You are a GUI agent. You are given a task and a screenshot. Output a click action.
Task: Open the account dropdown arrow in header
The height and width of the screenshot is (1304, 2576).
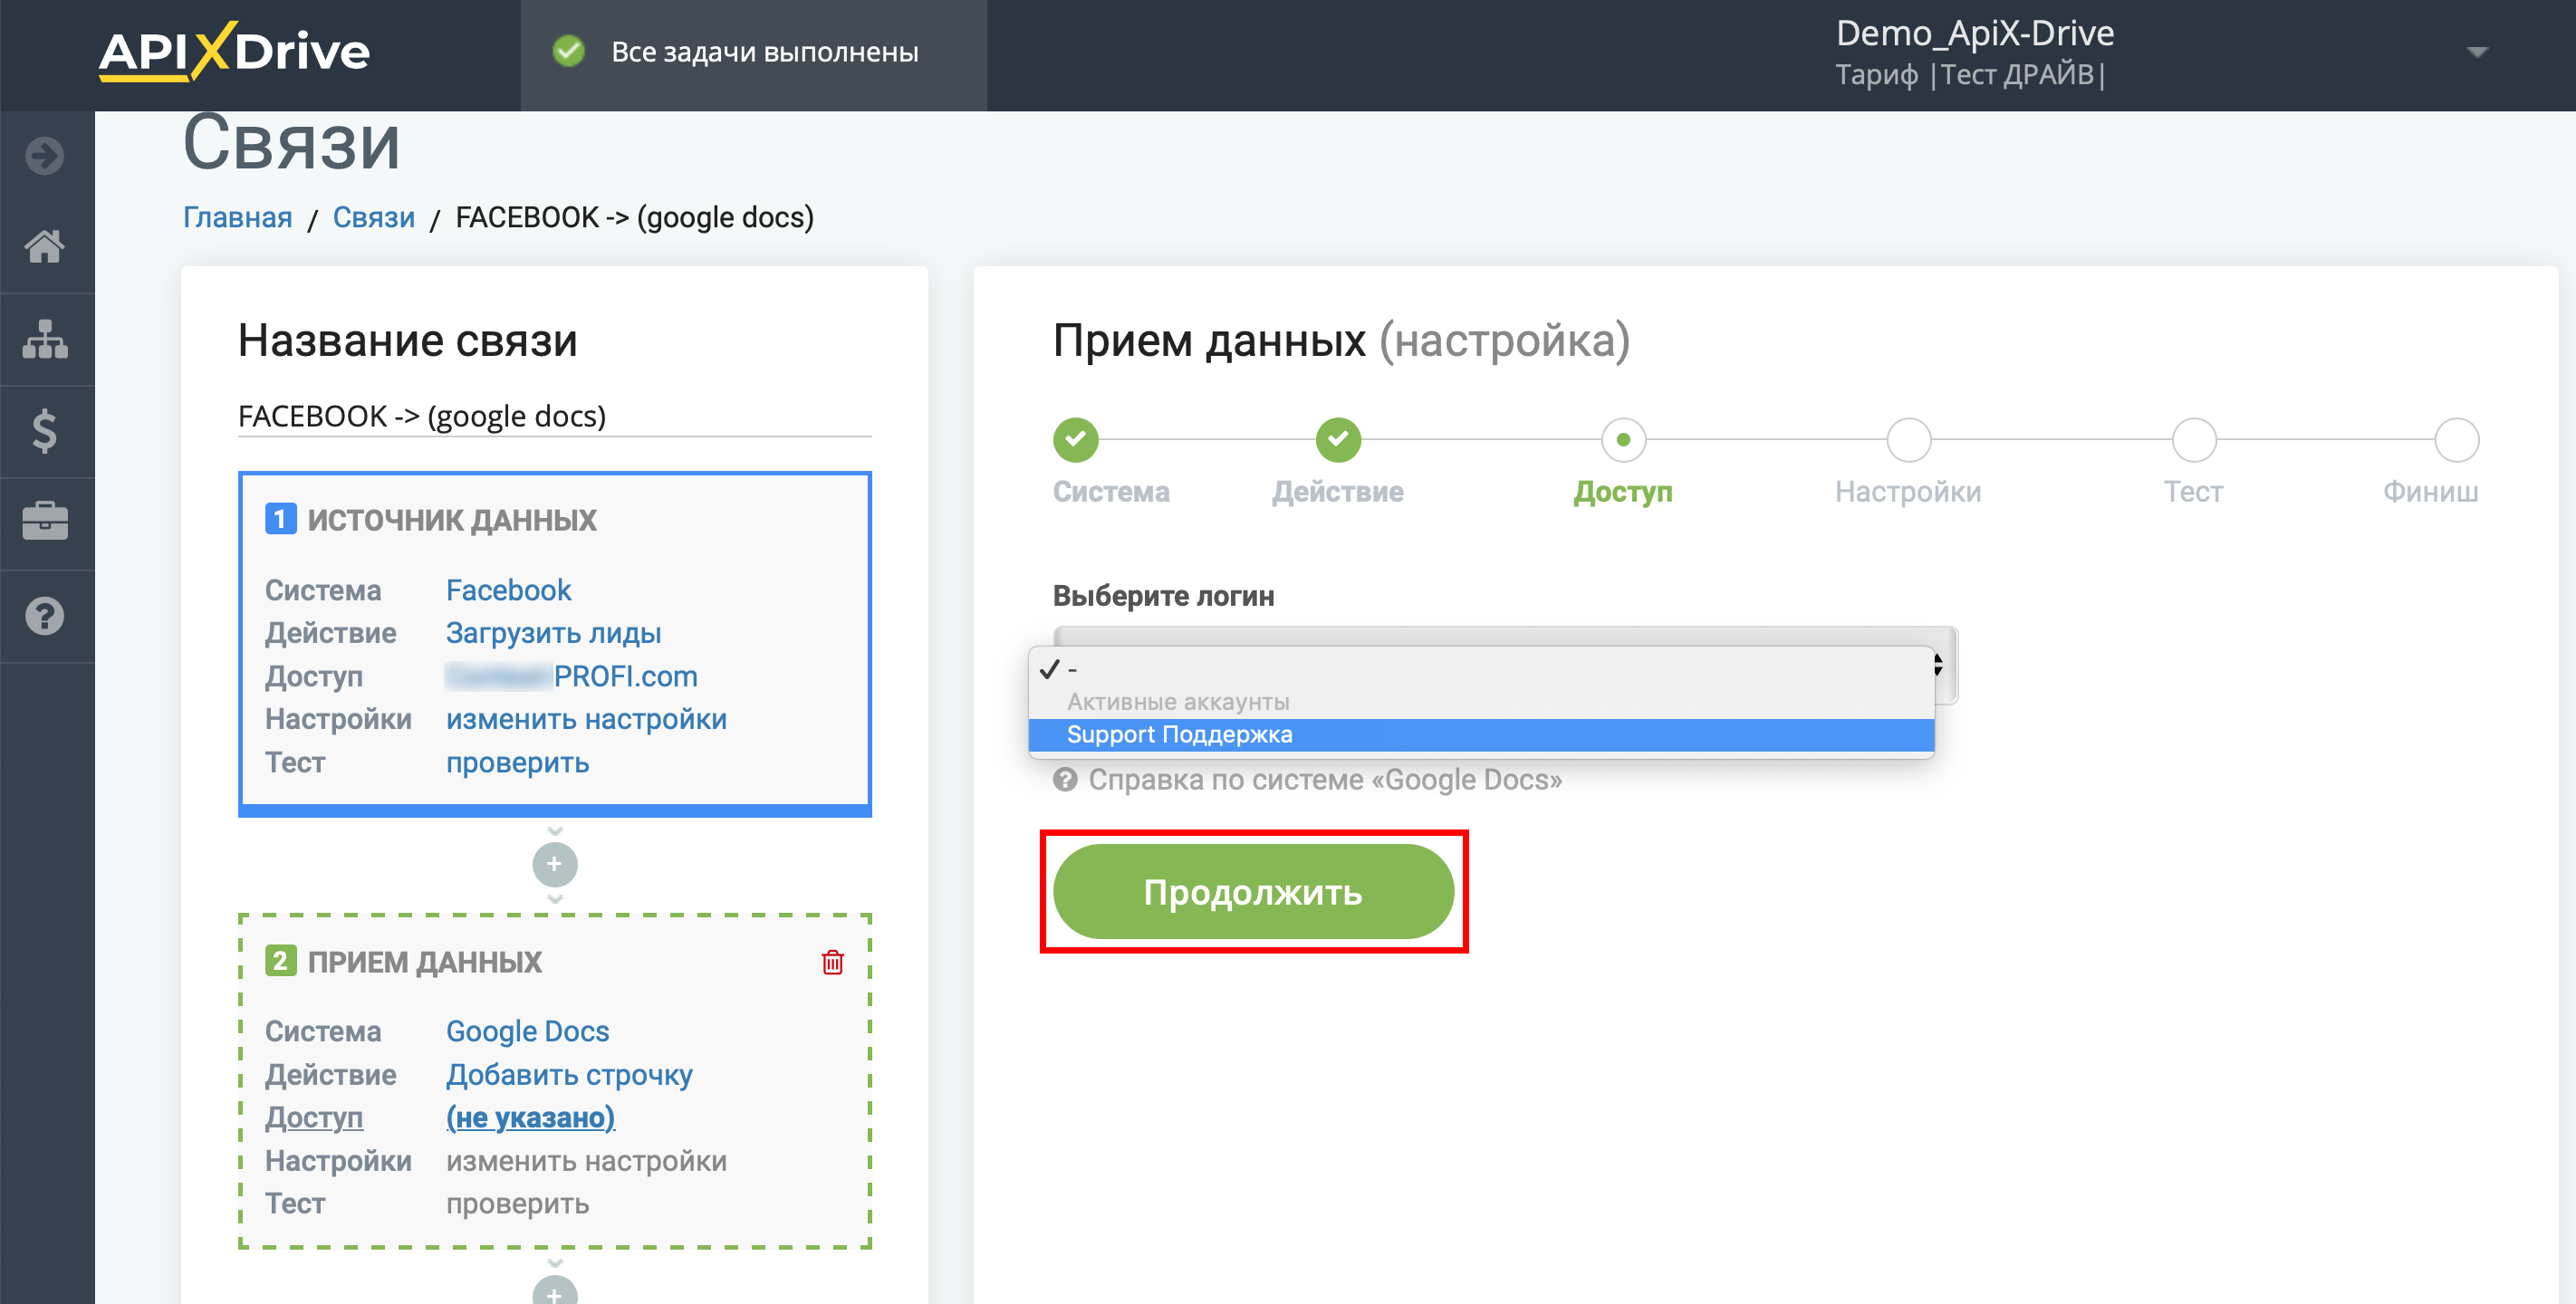pyautogui.click(x=2477, y=52)
